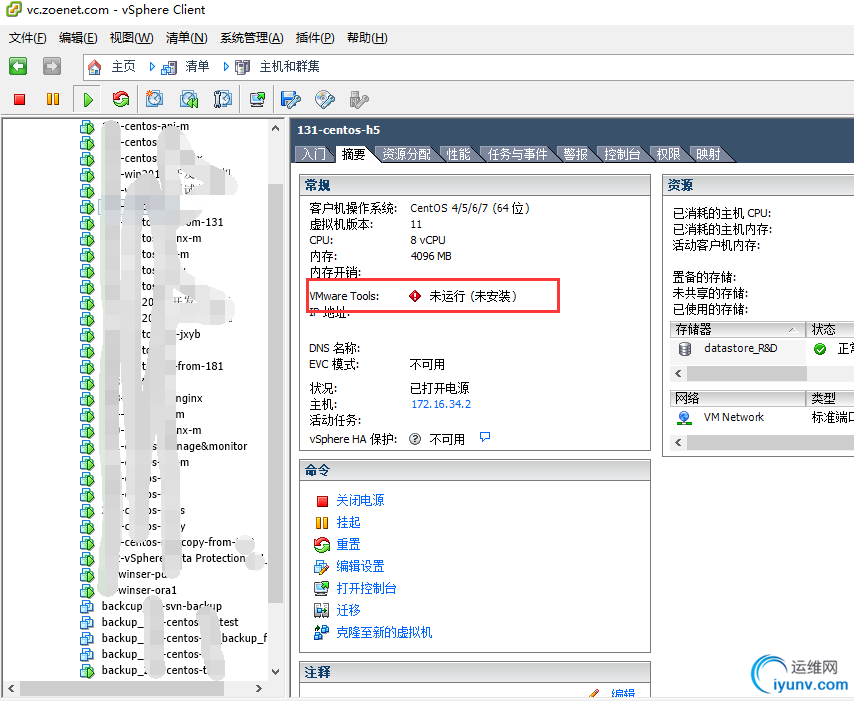Open Snapshot Manager toolbar icon
This screenshot has height=701, width=854.
[223, 99]
